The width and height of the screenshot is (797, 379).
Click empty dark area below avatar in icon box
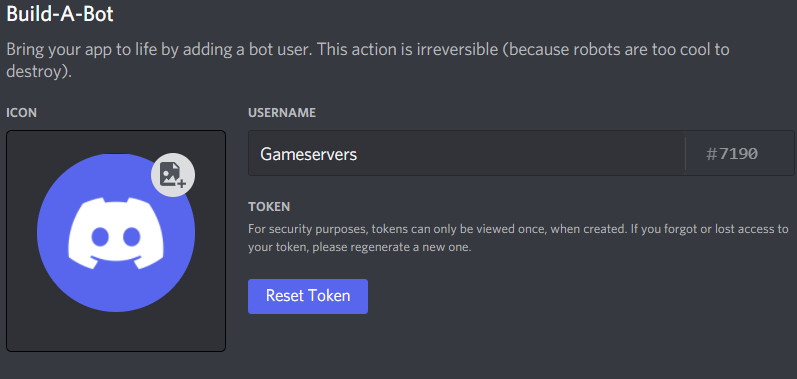click(x=116, y=331)
